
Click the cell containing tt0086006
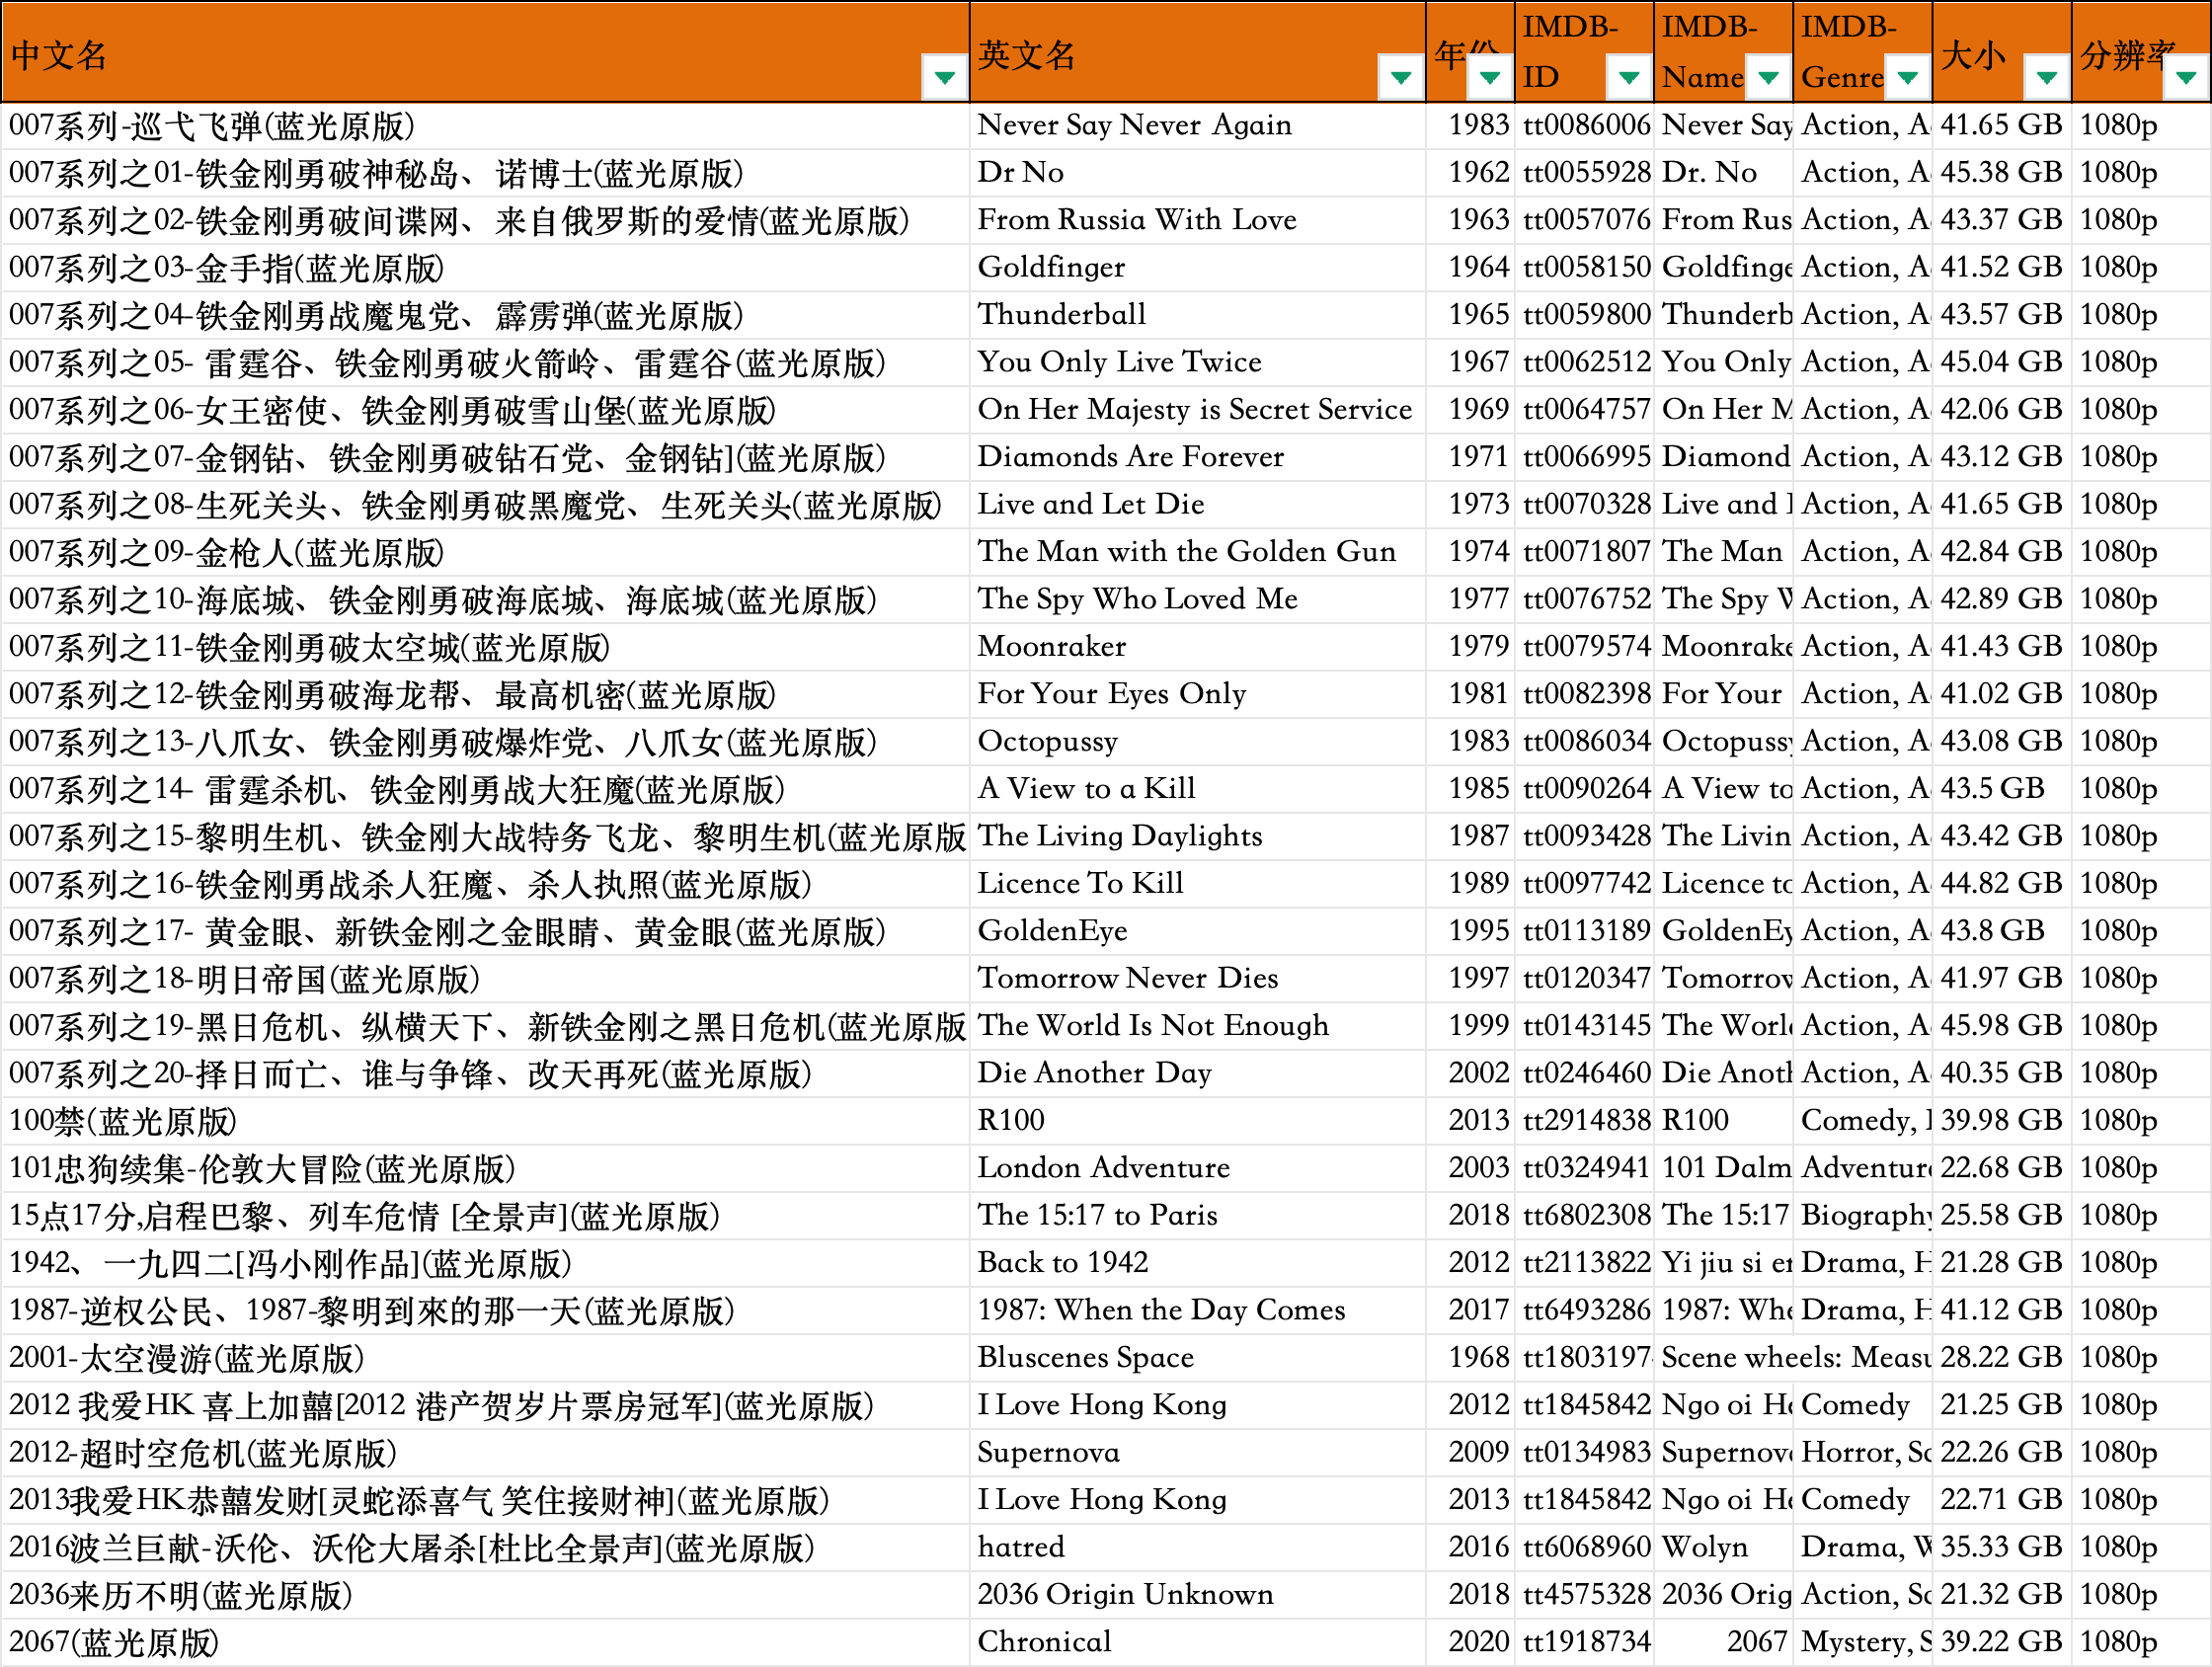tap(1585, 125)
